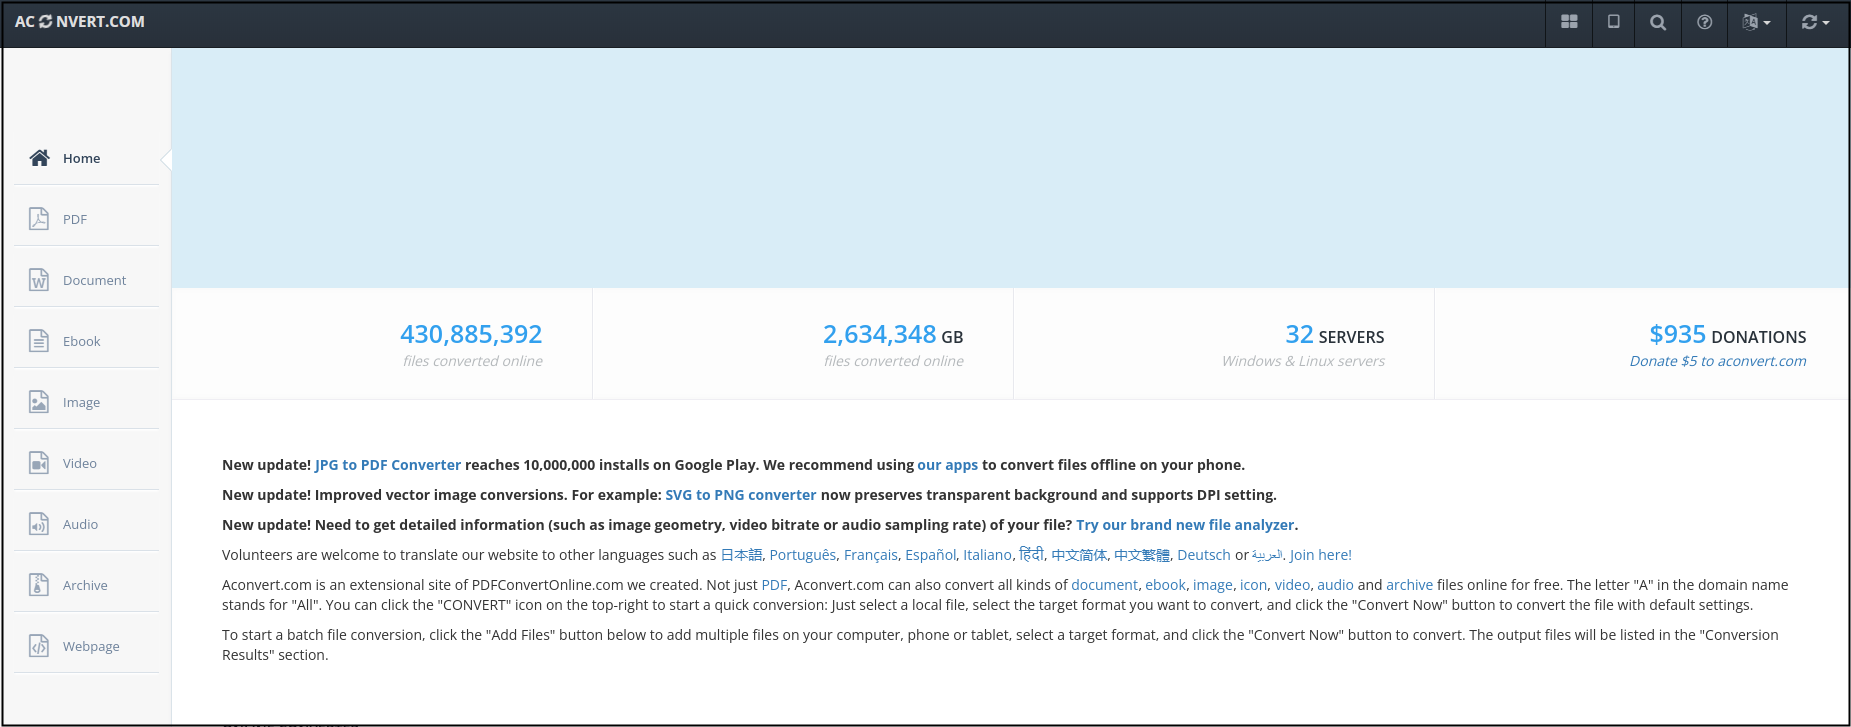Image resolution: width=1851 pixels, height=727 pixels.
Task: Select the हिंदी language link
Action: pyautogui.click(x=1031, y=554)
